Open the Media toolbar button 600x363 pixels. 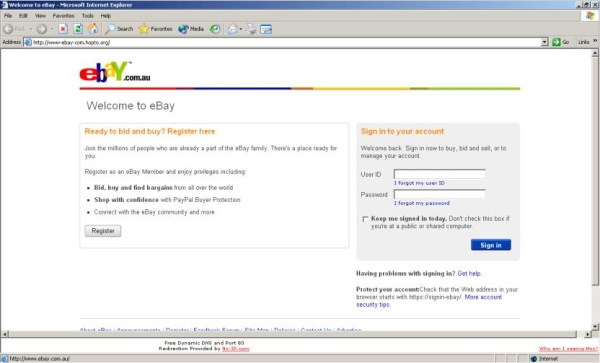pos(191,29)
